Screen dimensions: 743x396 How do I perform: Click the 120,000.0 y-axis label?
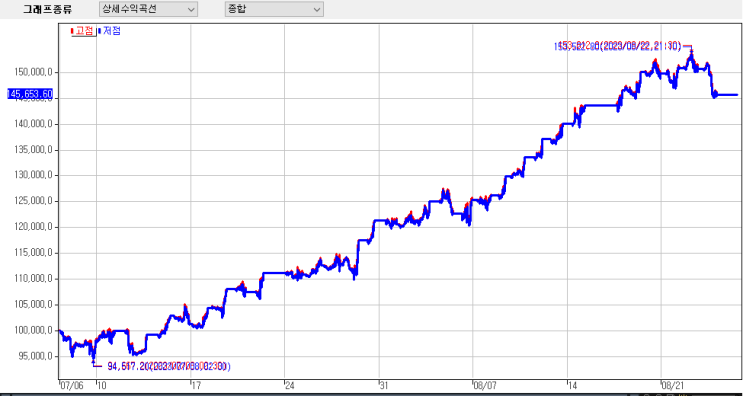[x=33, y=227]
